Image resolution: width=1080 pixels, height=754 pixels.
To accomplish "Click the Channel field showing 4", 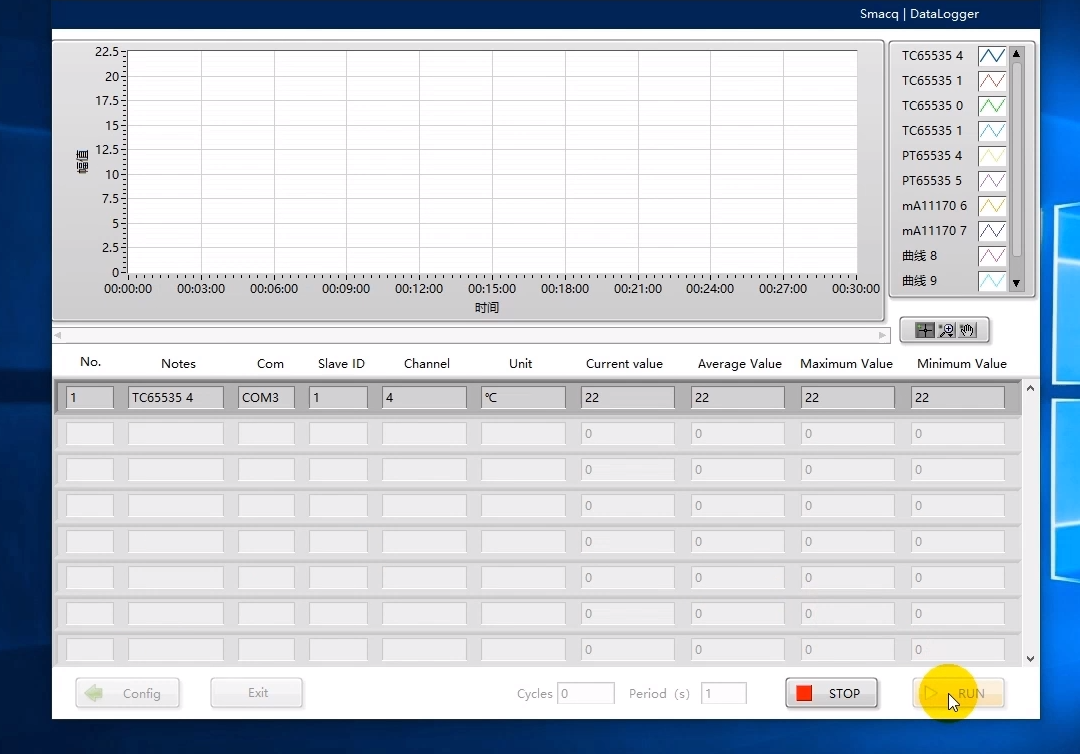I will tap(424, 397).
